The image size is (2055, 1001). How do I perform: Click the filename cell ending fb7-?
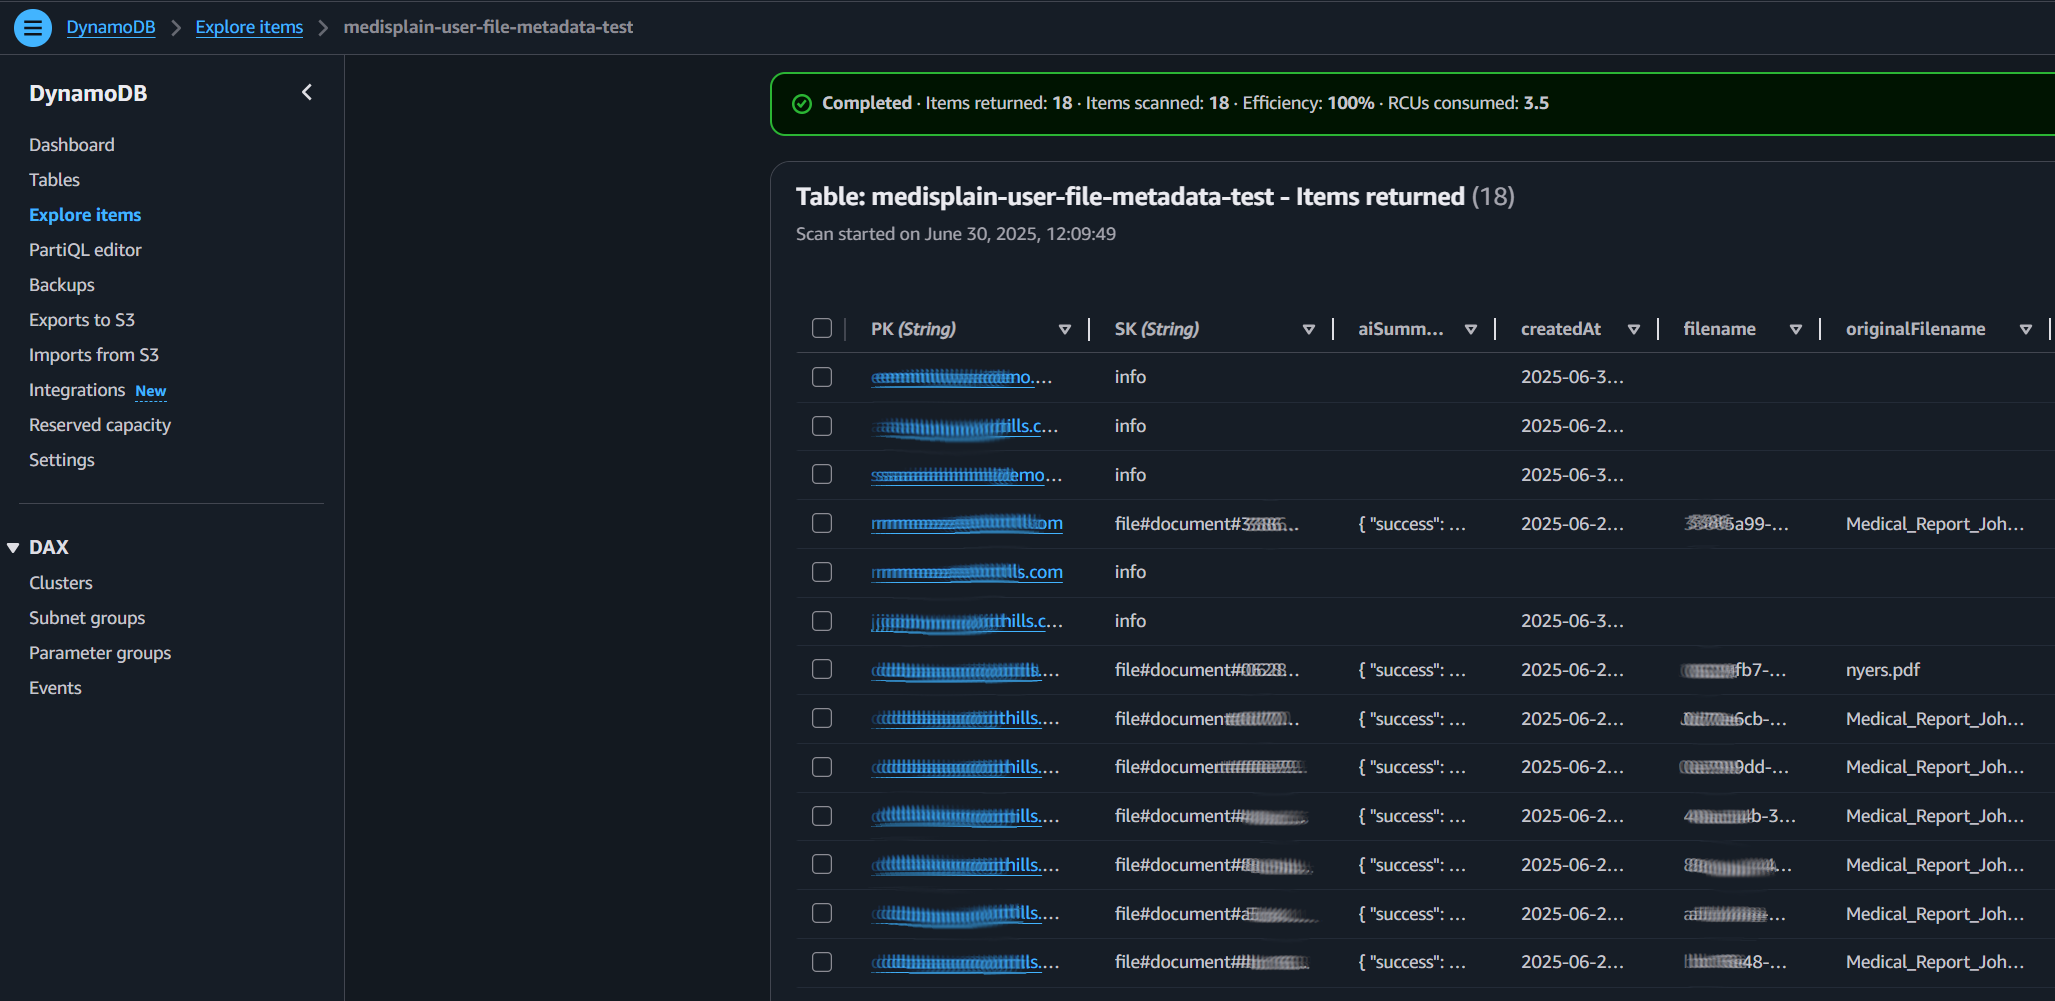[1734, 670]
